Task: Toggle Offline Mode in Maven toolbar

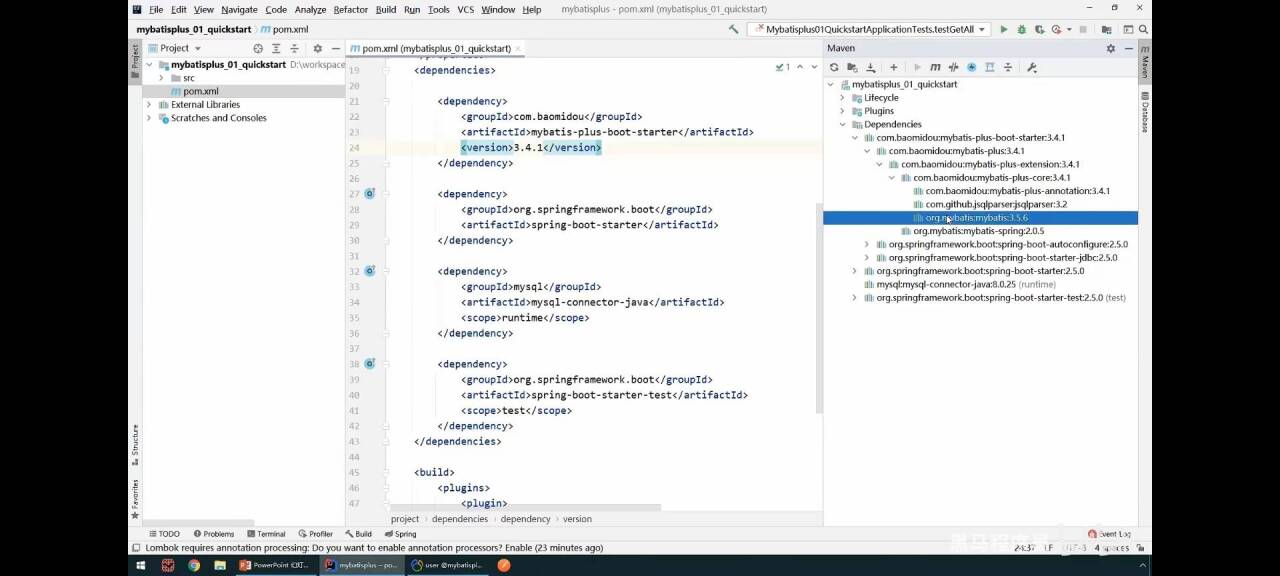Action: [x=953, y=67]
